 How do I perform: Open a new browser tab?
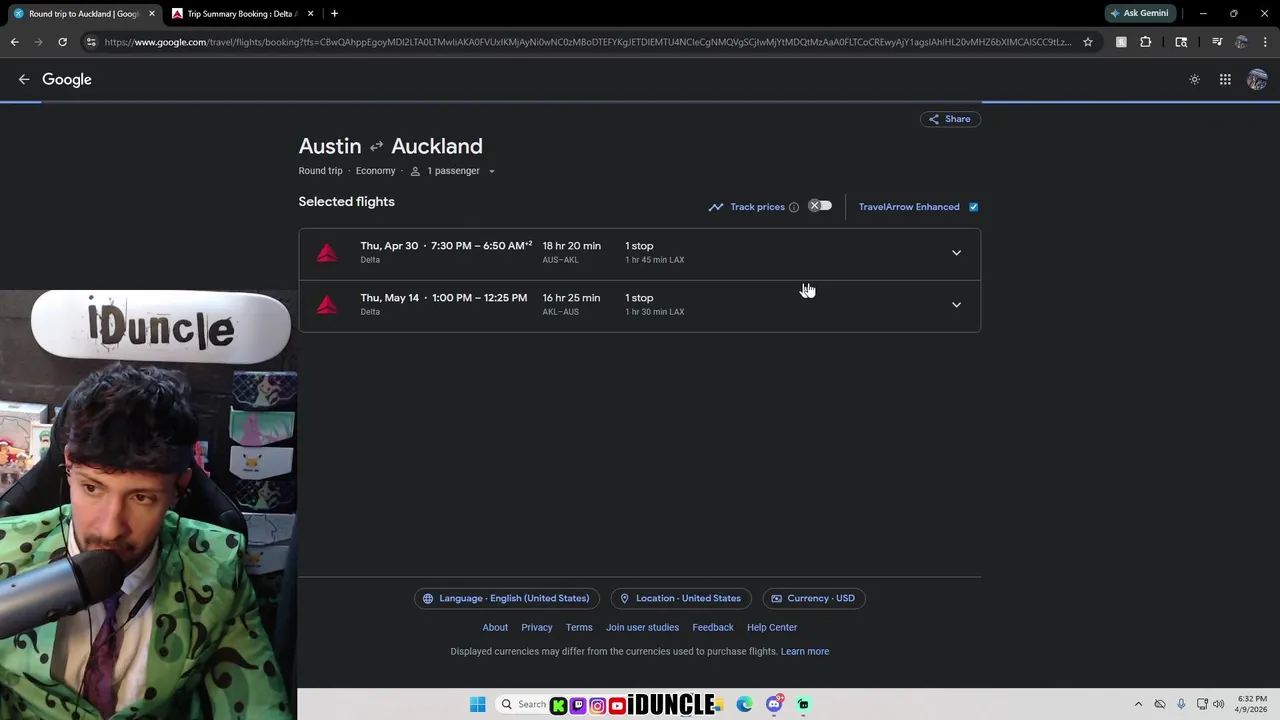coord(334,14)
